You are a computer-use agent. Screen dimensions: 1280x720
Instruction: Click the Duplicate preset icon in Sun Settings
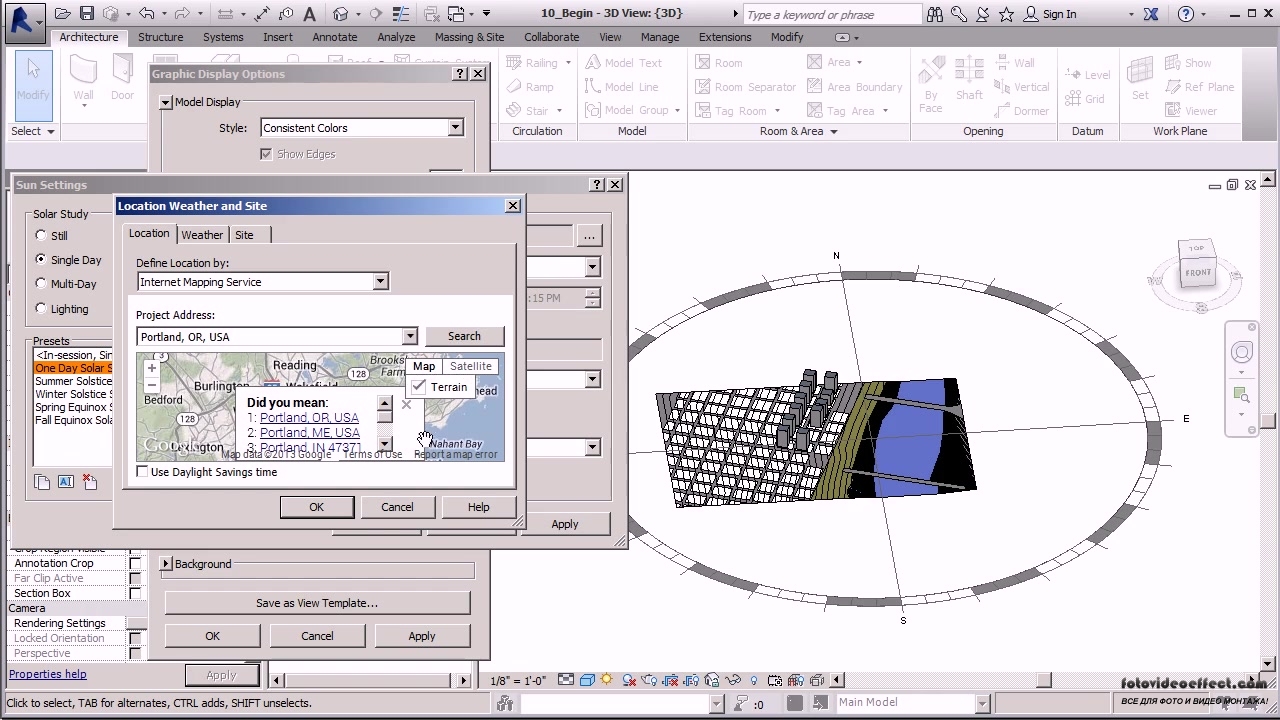pyautogui.click(x=42, y=482)
